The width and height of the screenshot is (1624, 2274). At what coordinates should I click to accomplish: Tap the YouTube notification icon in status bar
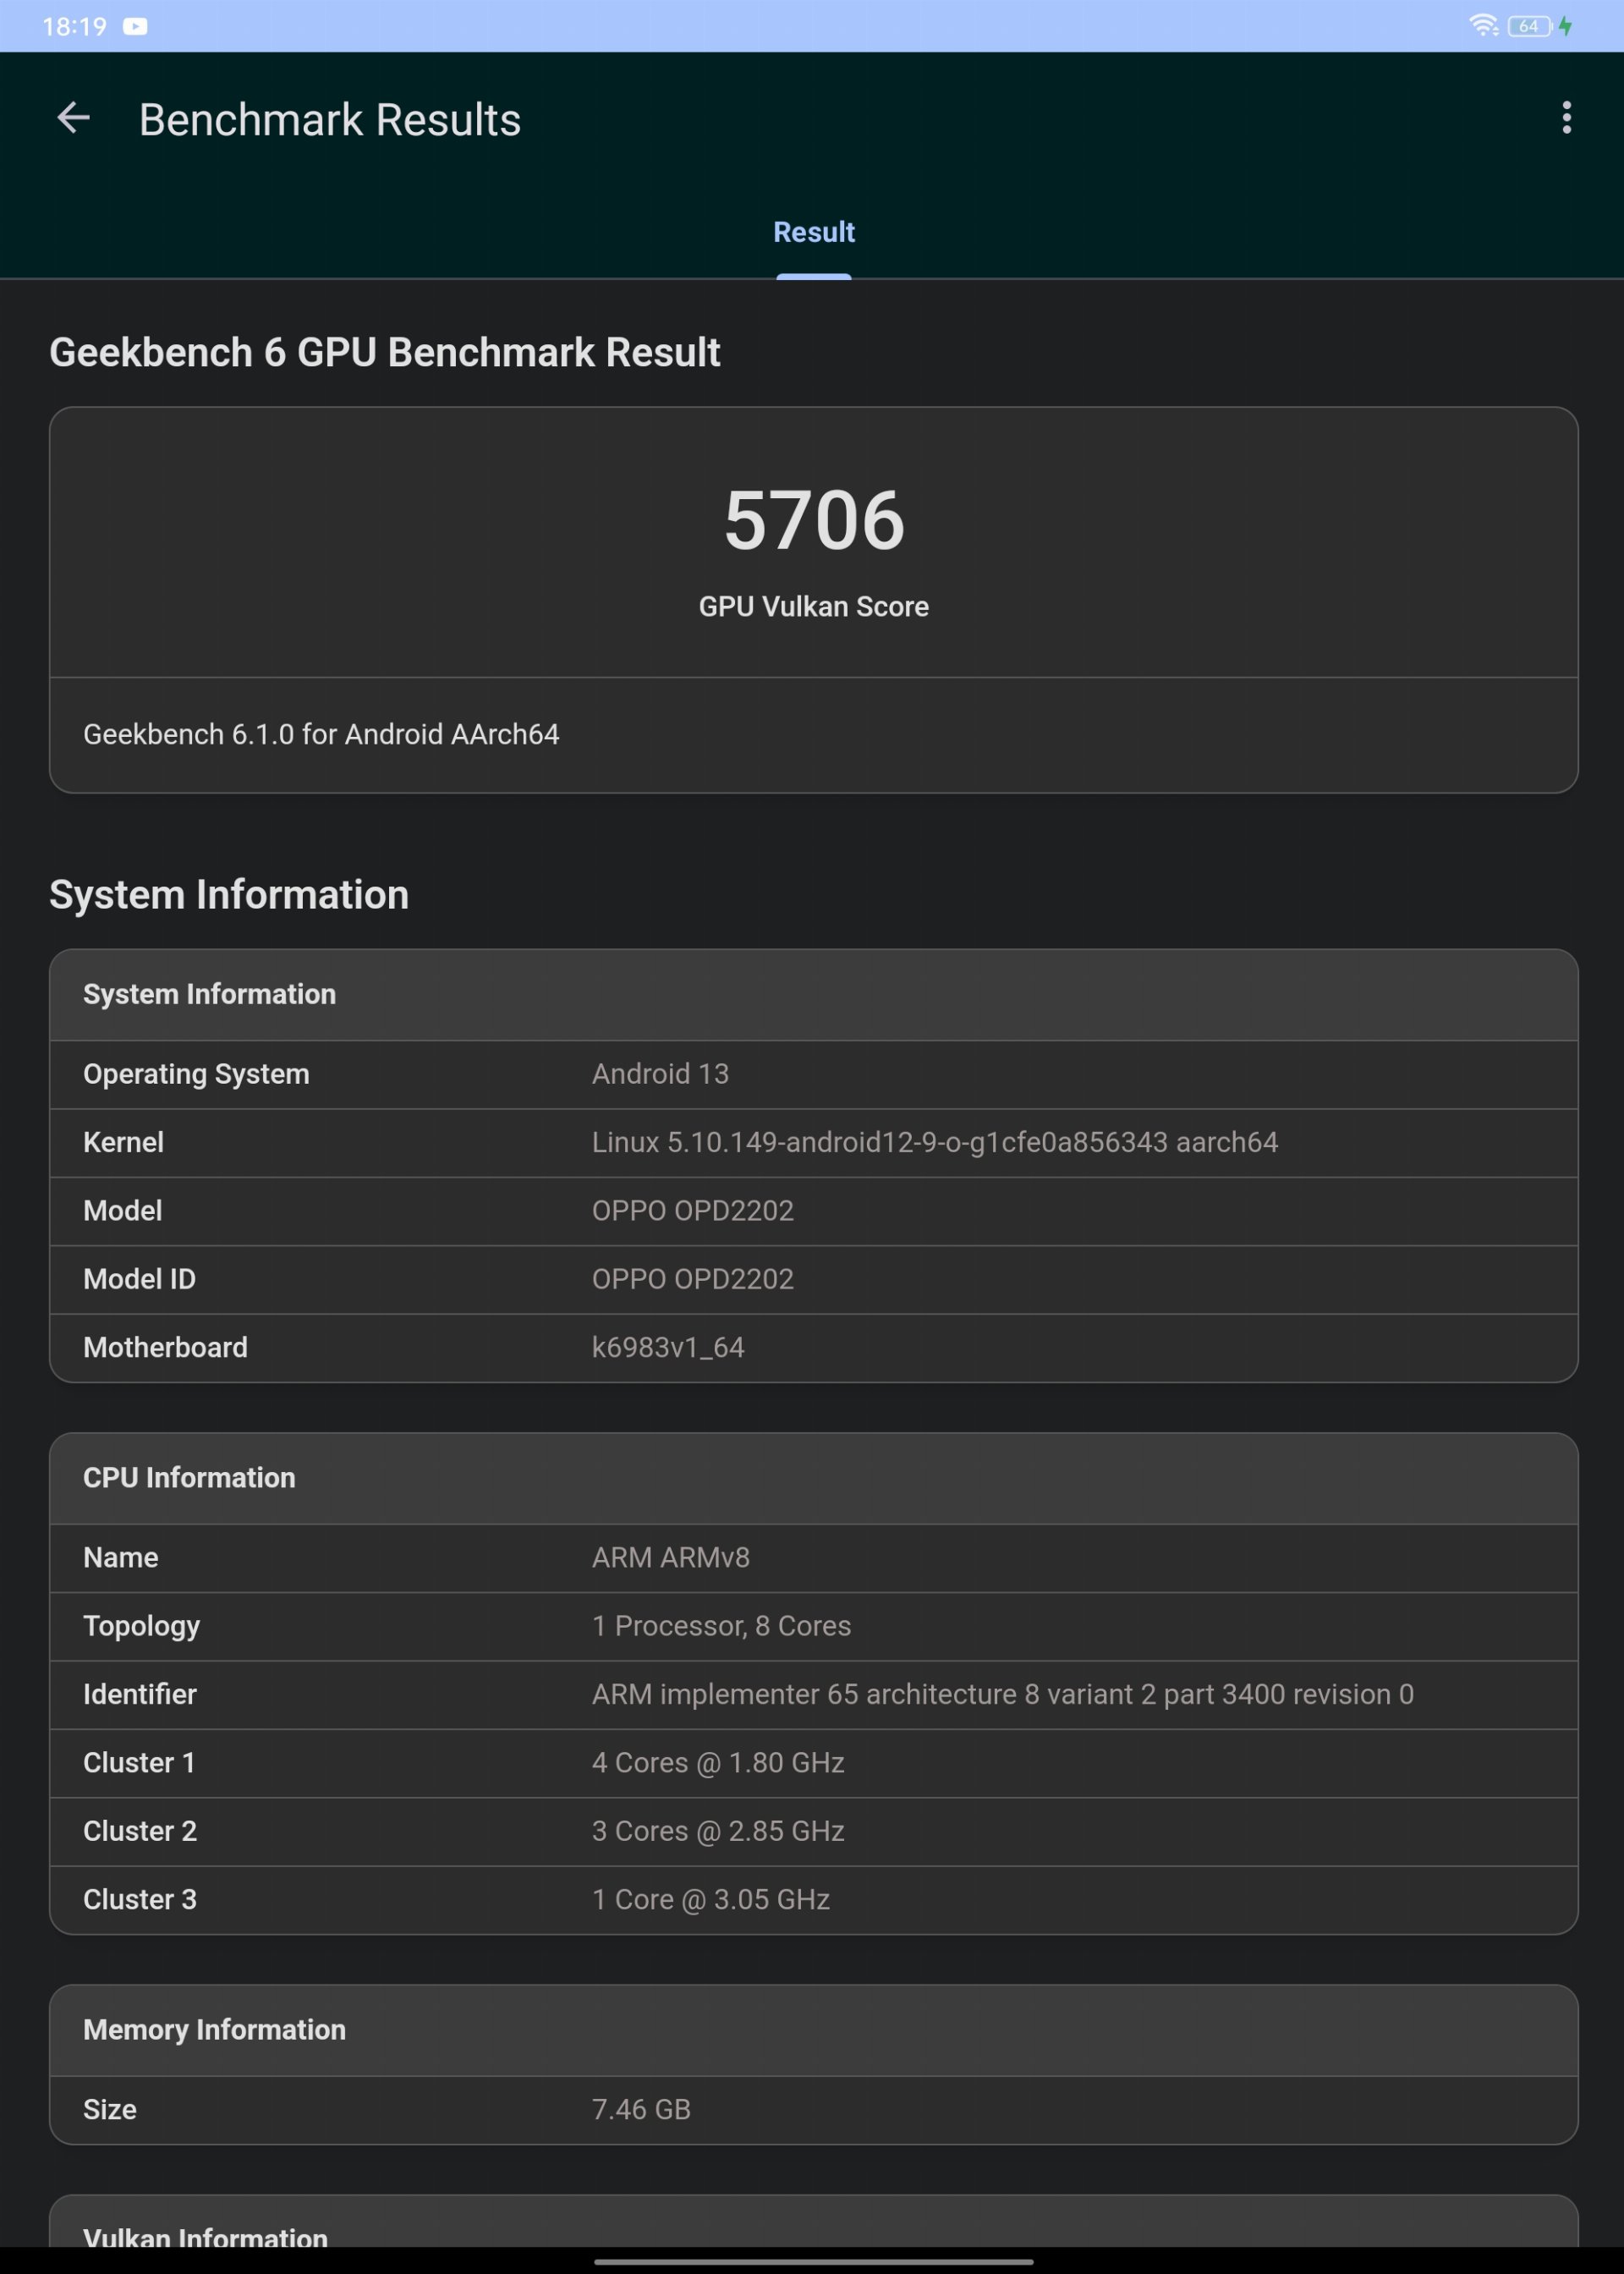tap(135, 27)
